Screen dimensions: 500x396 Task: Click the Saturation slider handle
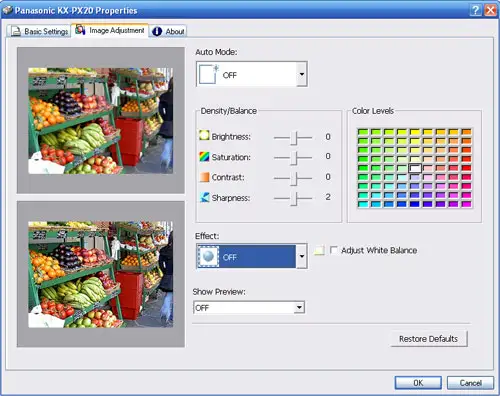pos(294,157)
